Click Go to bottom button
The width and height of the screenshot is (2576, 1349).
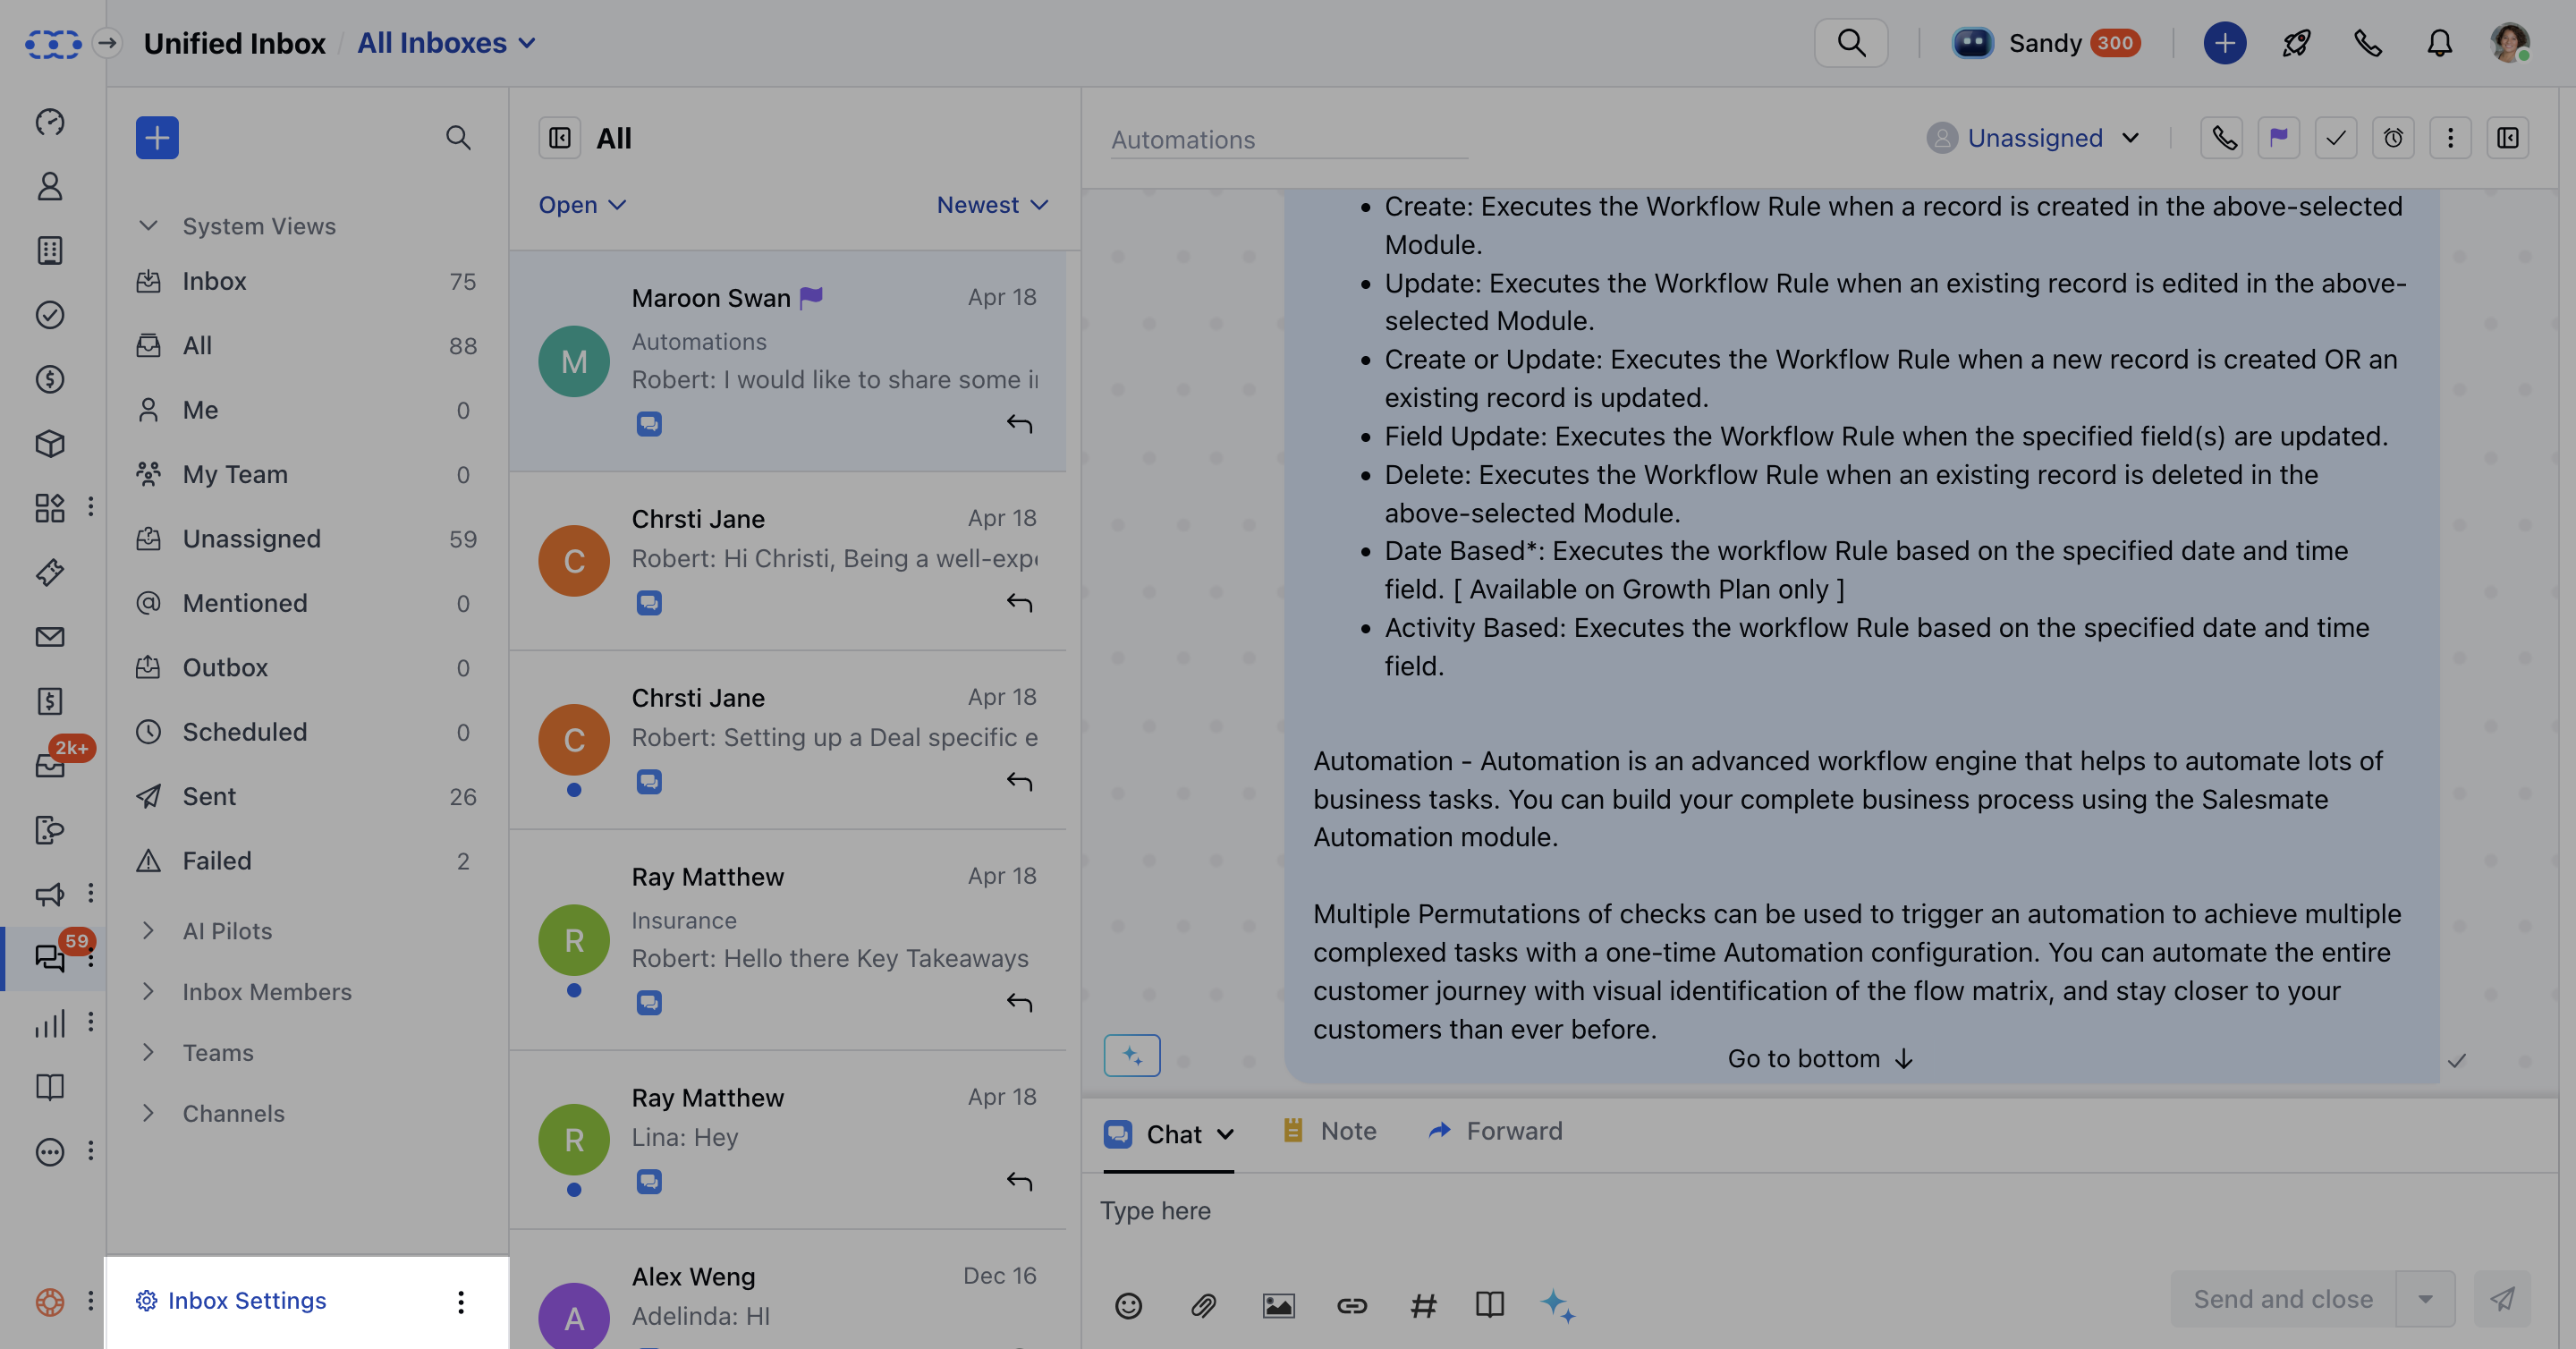point(1820,1058)
